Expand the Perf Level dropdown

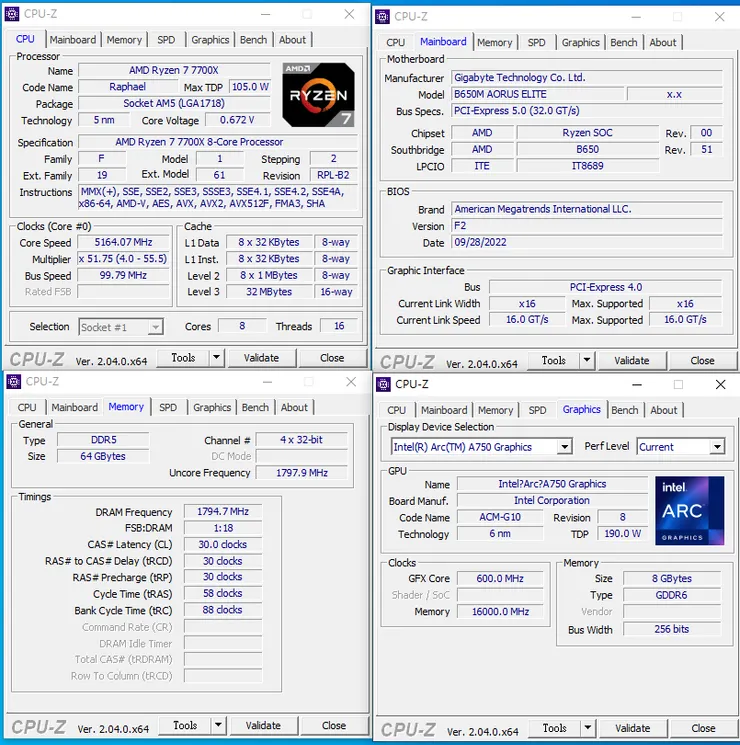717,447
